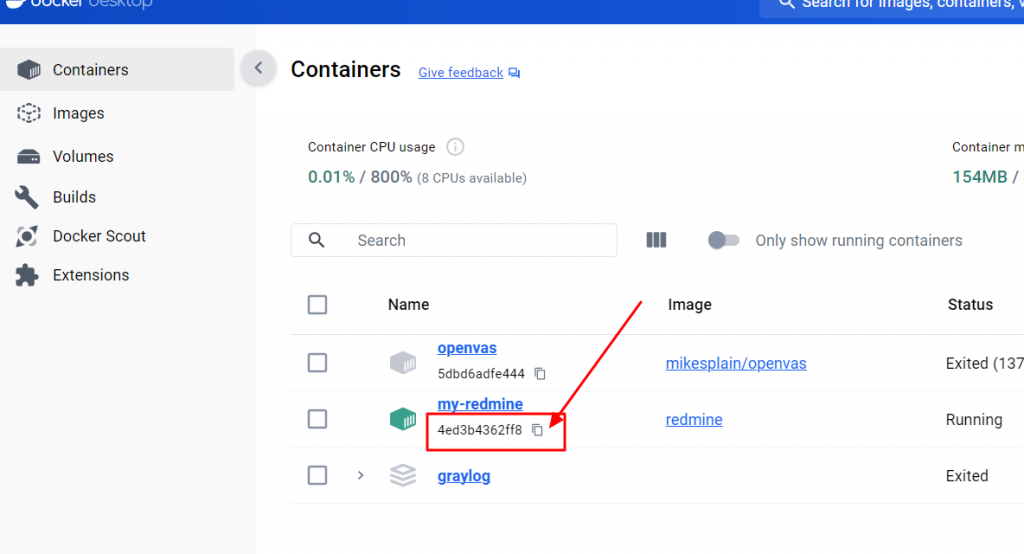Click the Images icon in sidebar

29,113
